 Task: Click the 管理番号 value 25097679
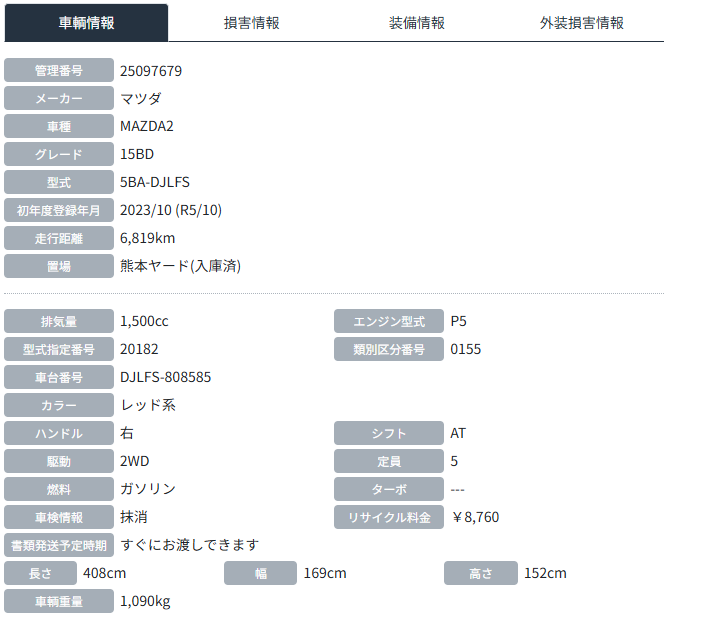coord(151,71)
